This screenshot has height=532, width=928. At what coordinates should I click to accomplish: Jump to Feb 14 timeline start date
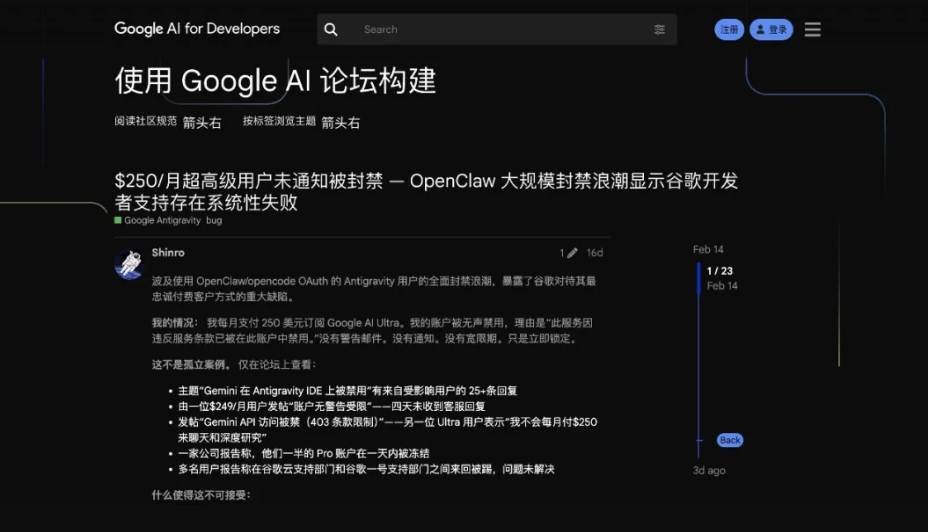[x=708, y=249]
